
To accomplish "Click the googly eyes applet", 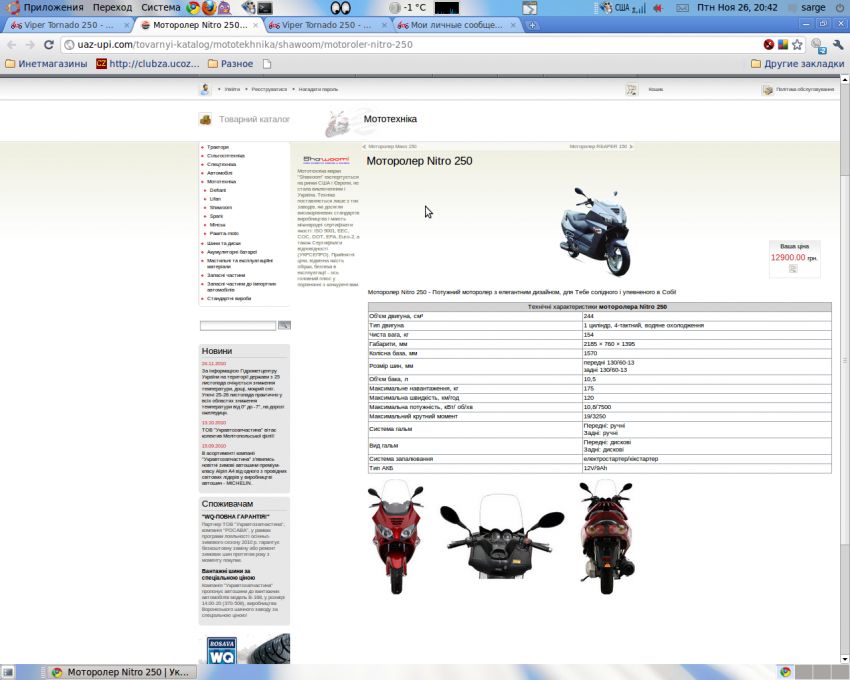I will tap(340, 8).
